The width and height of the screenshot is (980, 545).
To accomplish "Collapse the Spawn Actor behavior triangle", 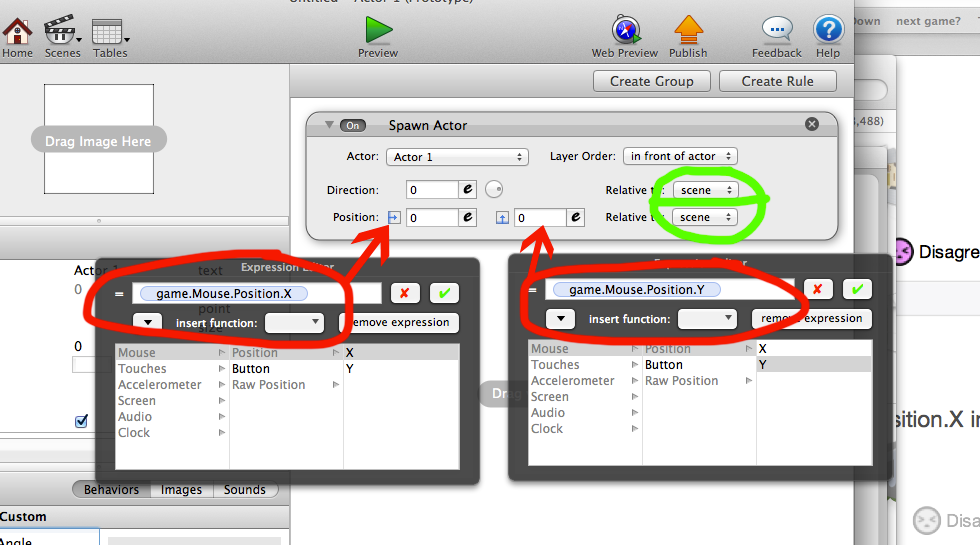I will [x=328, y=125].
